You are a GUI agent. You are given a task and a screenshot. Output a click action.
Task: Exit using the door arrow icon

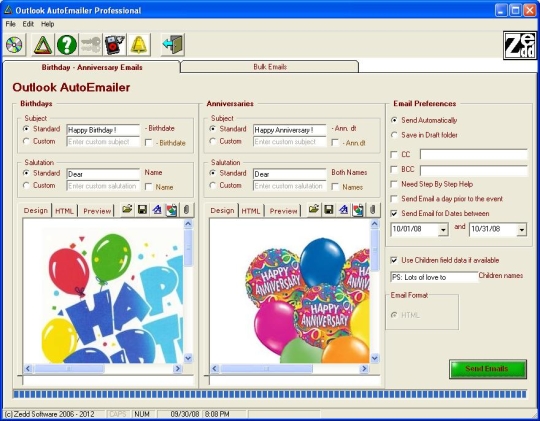pos(173,45)
